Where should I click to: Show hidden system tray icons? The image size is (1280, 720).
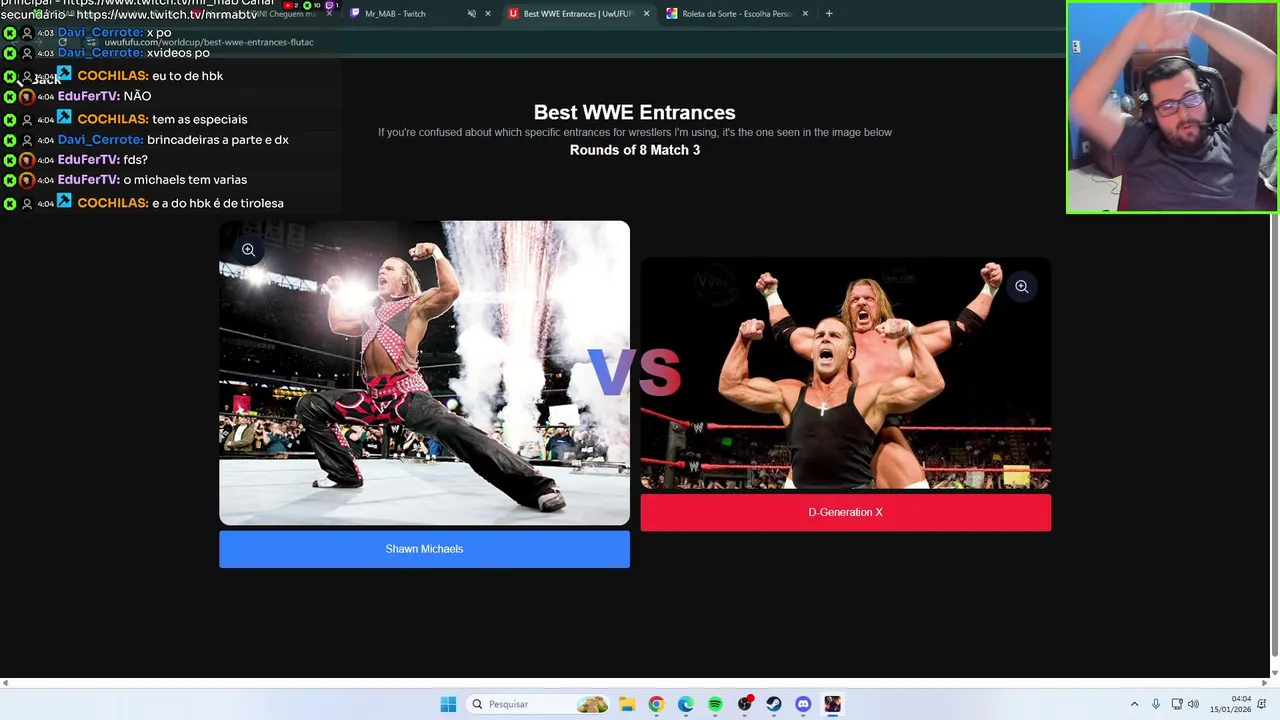click(1134, 704)
